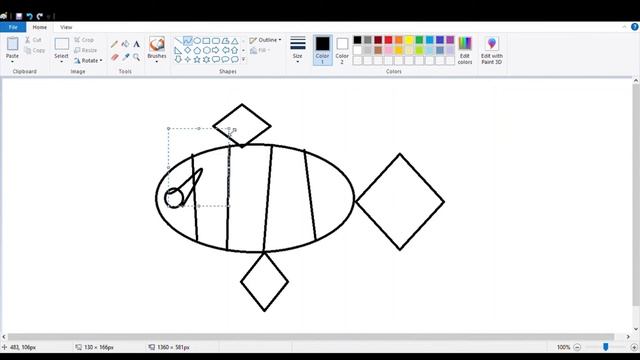This screenshot has width=640, height=360.
Task: Choose the Up arrow shape
Action: tap(235, 50)
